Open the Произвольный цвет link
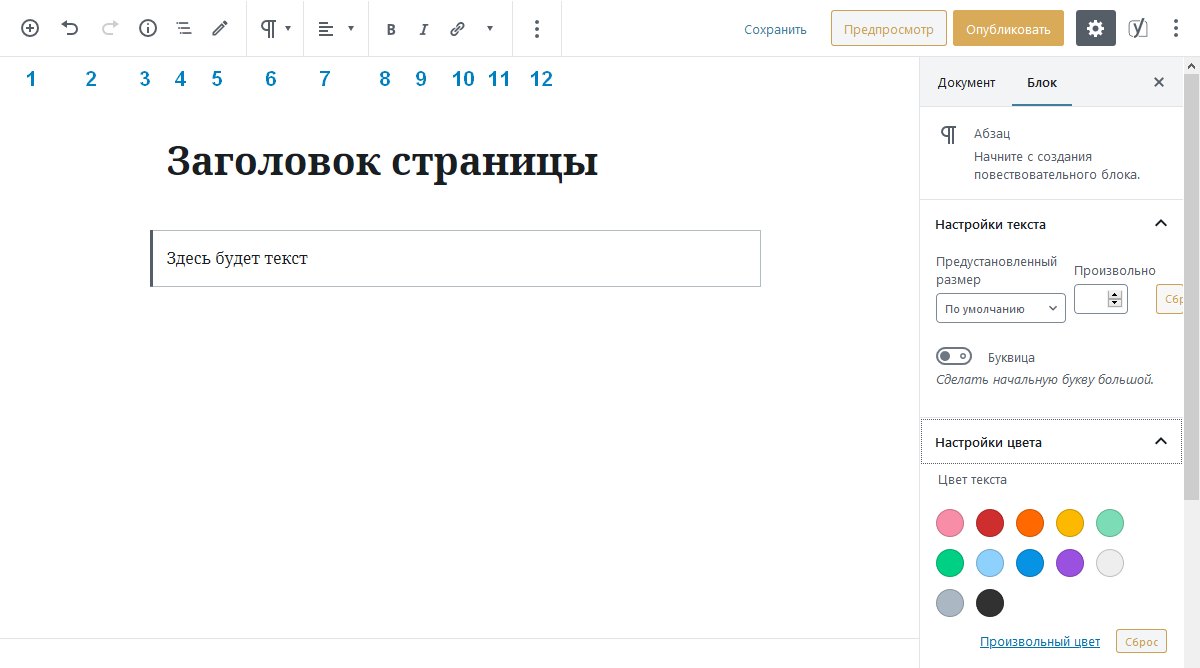The width and height of the screenshot is (1200, 668). [1040, 641]
